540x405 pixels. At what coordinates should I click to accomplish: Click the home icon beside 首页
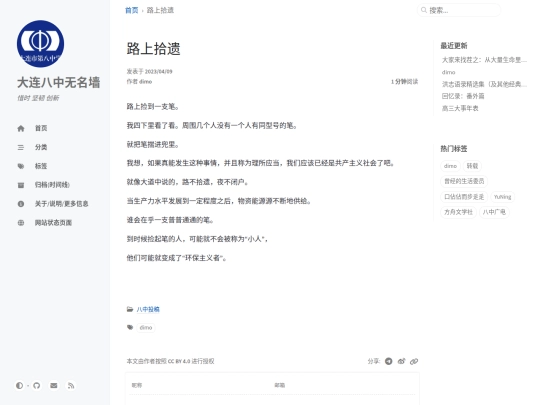coord(21,128)
